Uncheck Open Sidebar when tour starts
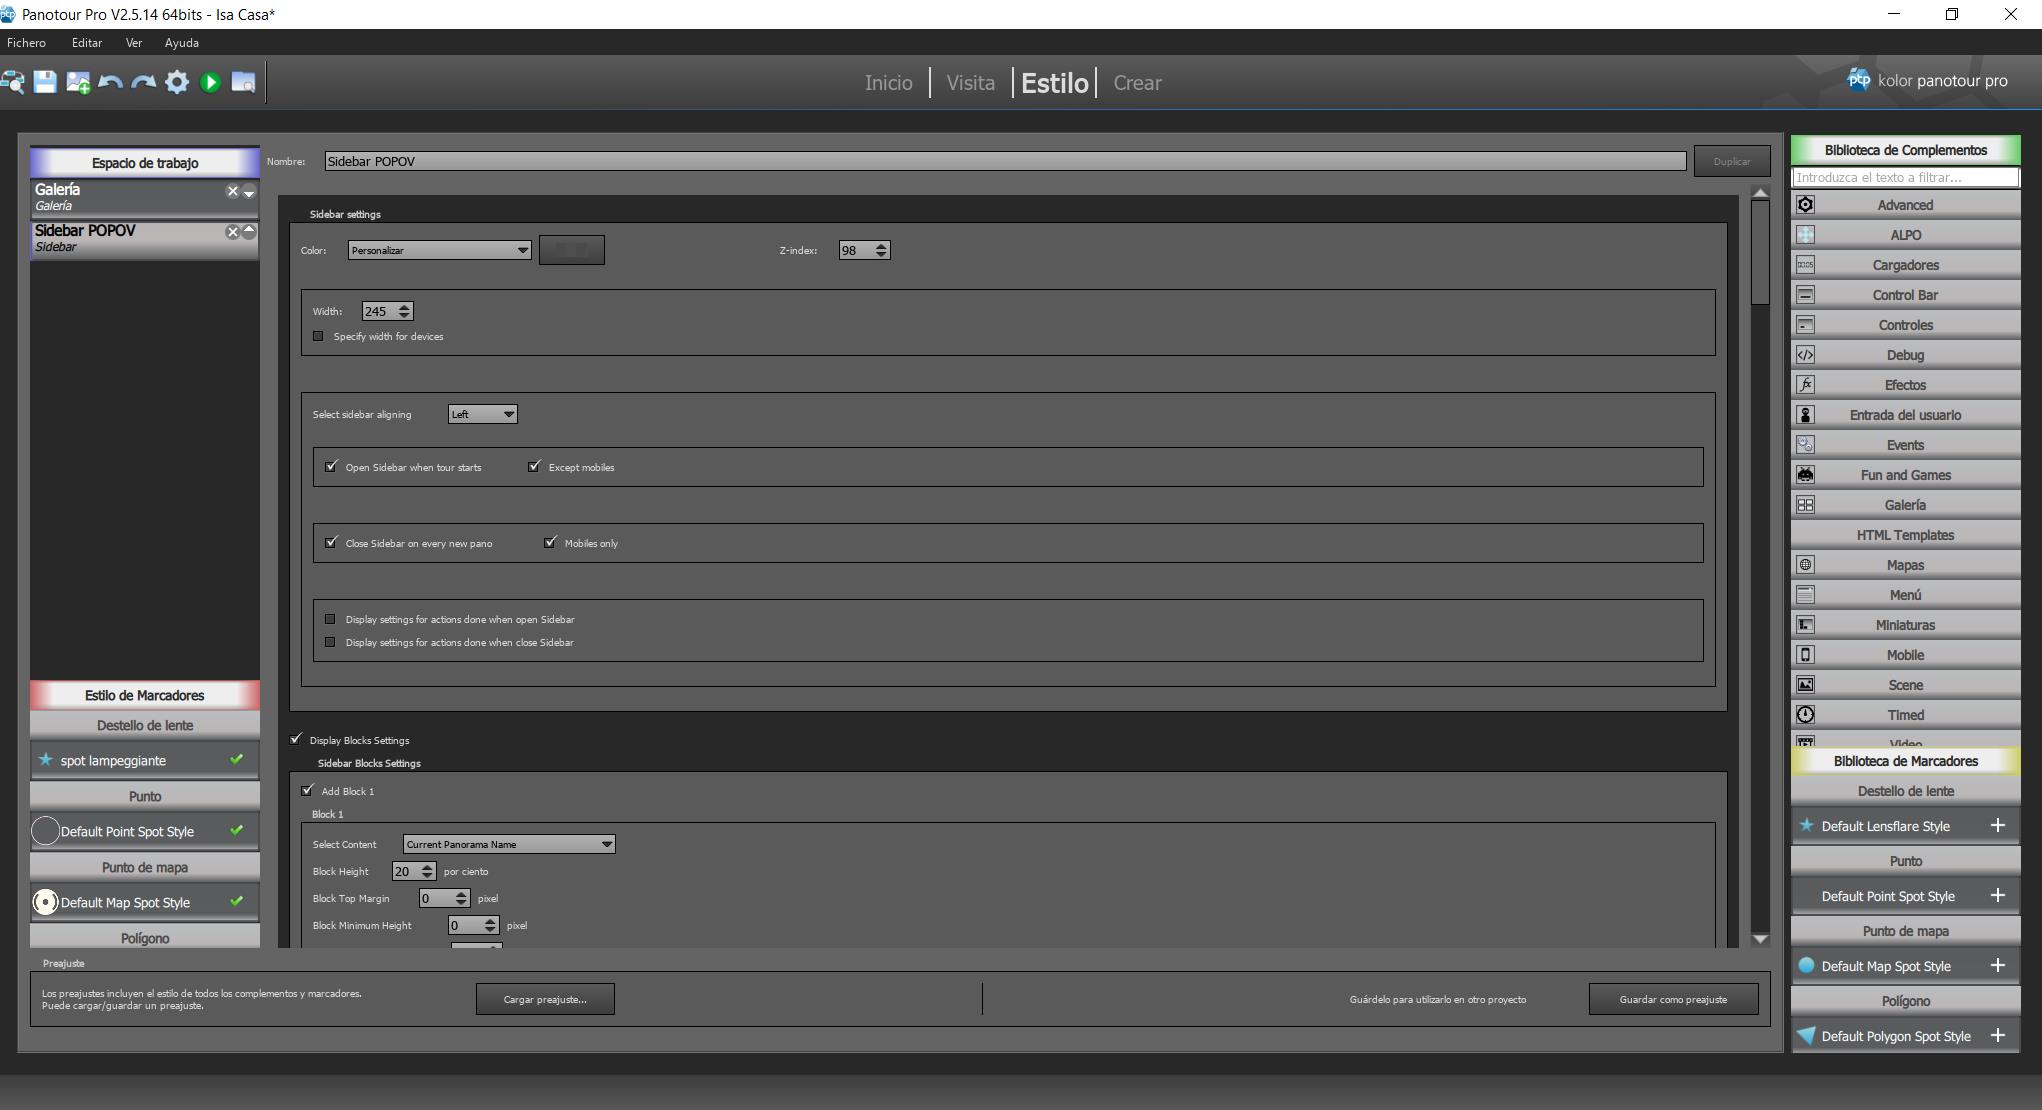Screen dimensions: 2042x1110 pyautogui.click(x=331, y=466)
